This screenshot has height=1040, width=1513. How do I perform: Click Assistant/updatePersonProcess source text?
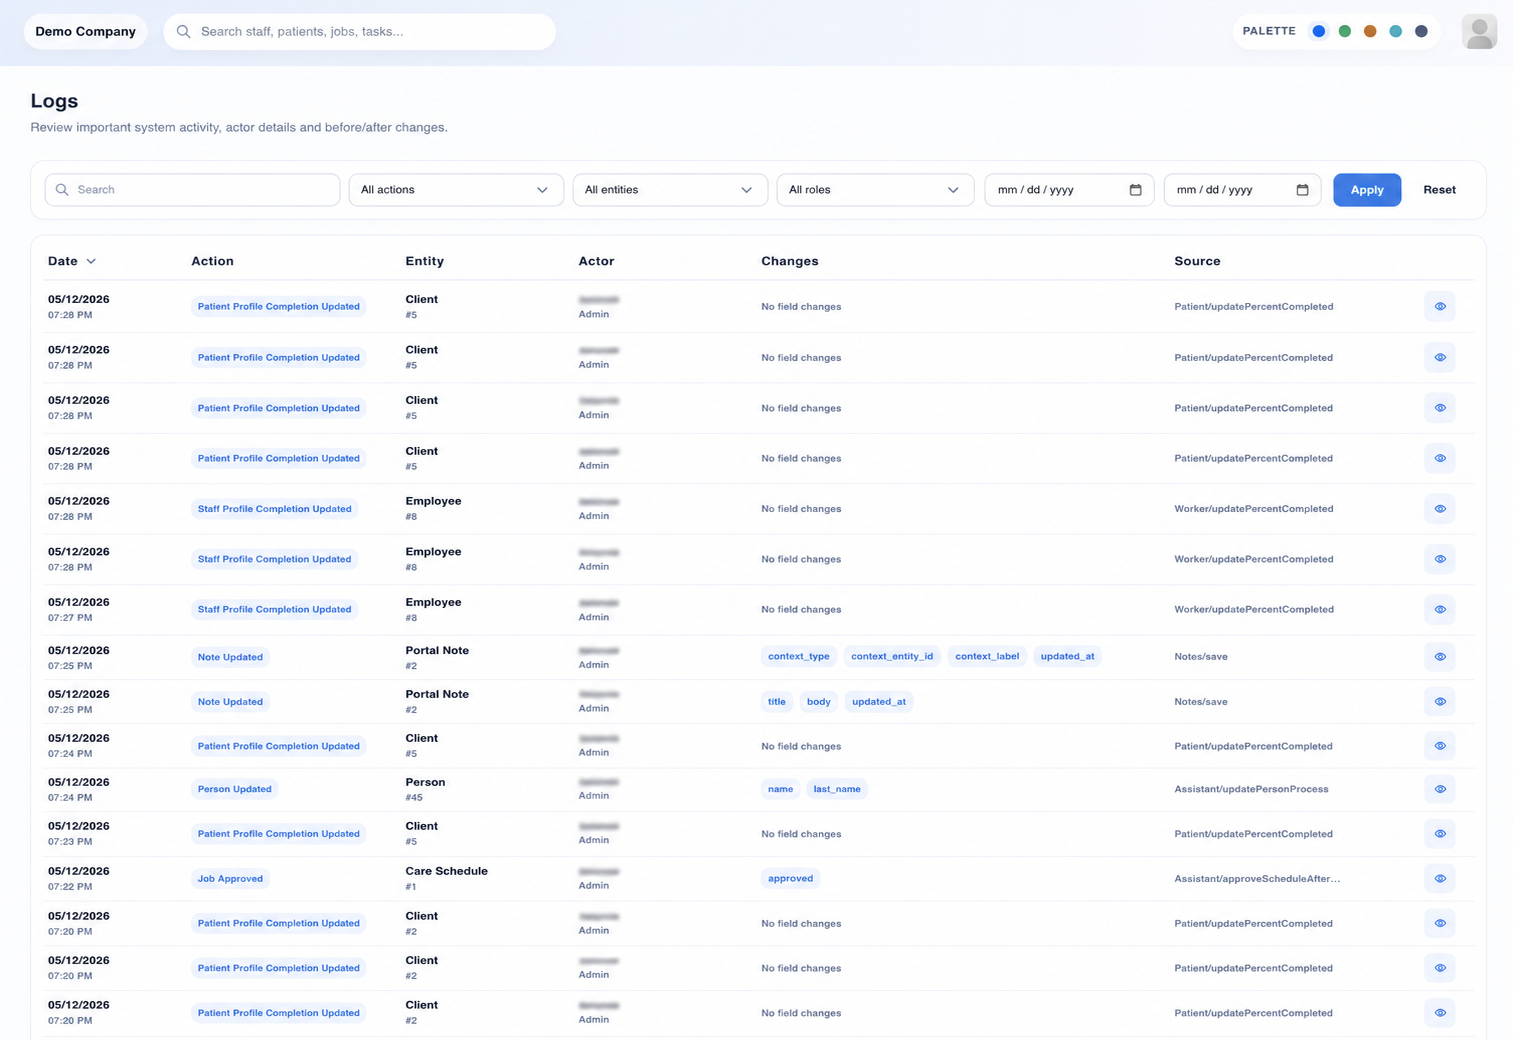click(1251, 789)
